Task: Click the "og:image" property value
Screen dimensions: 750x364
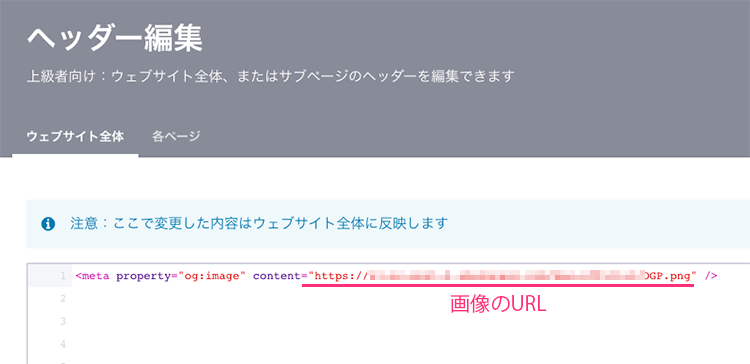Action: pos(212,276)
